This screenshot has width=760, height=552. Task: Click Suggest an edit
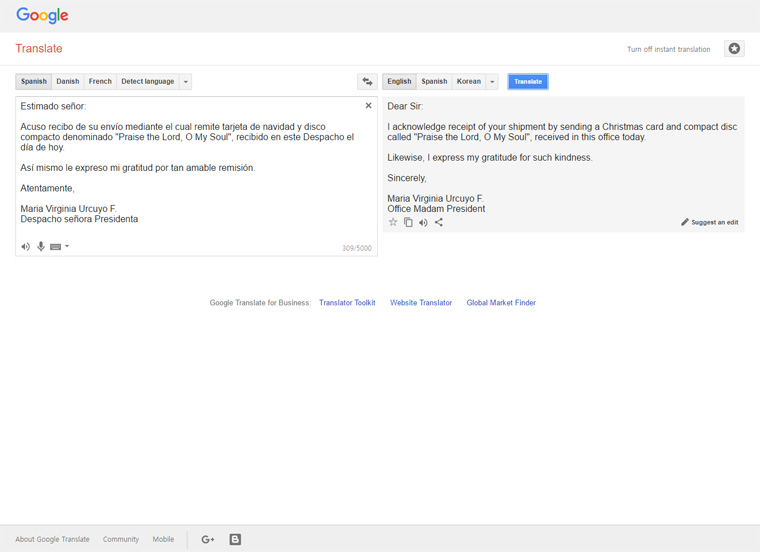[710, 222]
